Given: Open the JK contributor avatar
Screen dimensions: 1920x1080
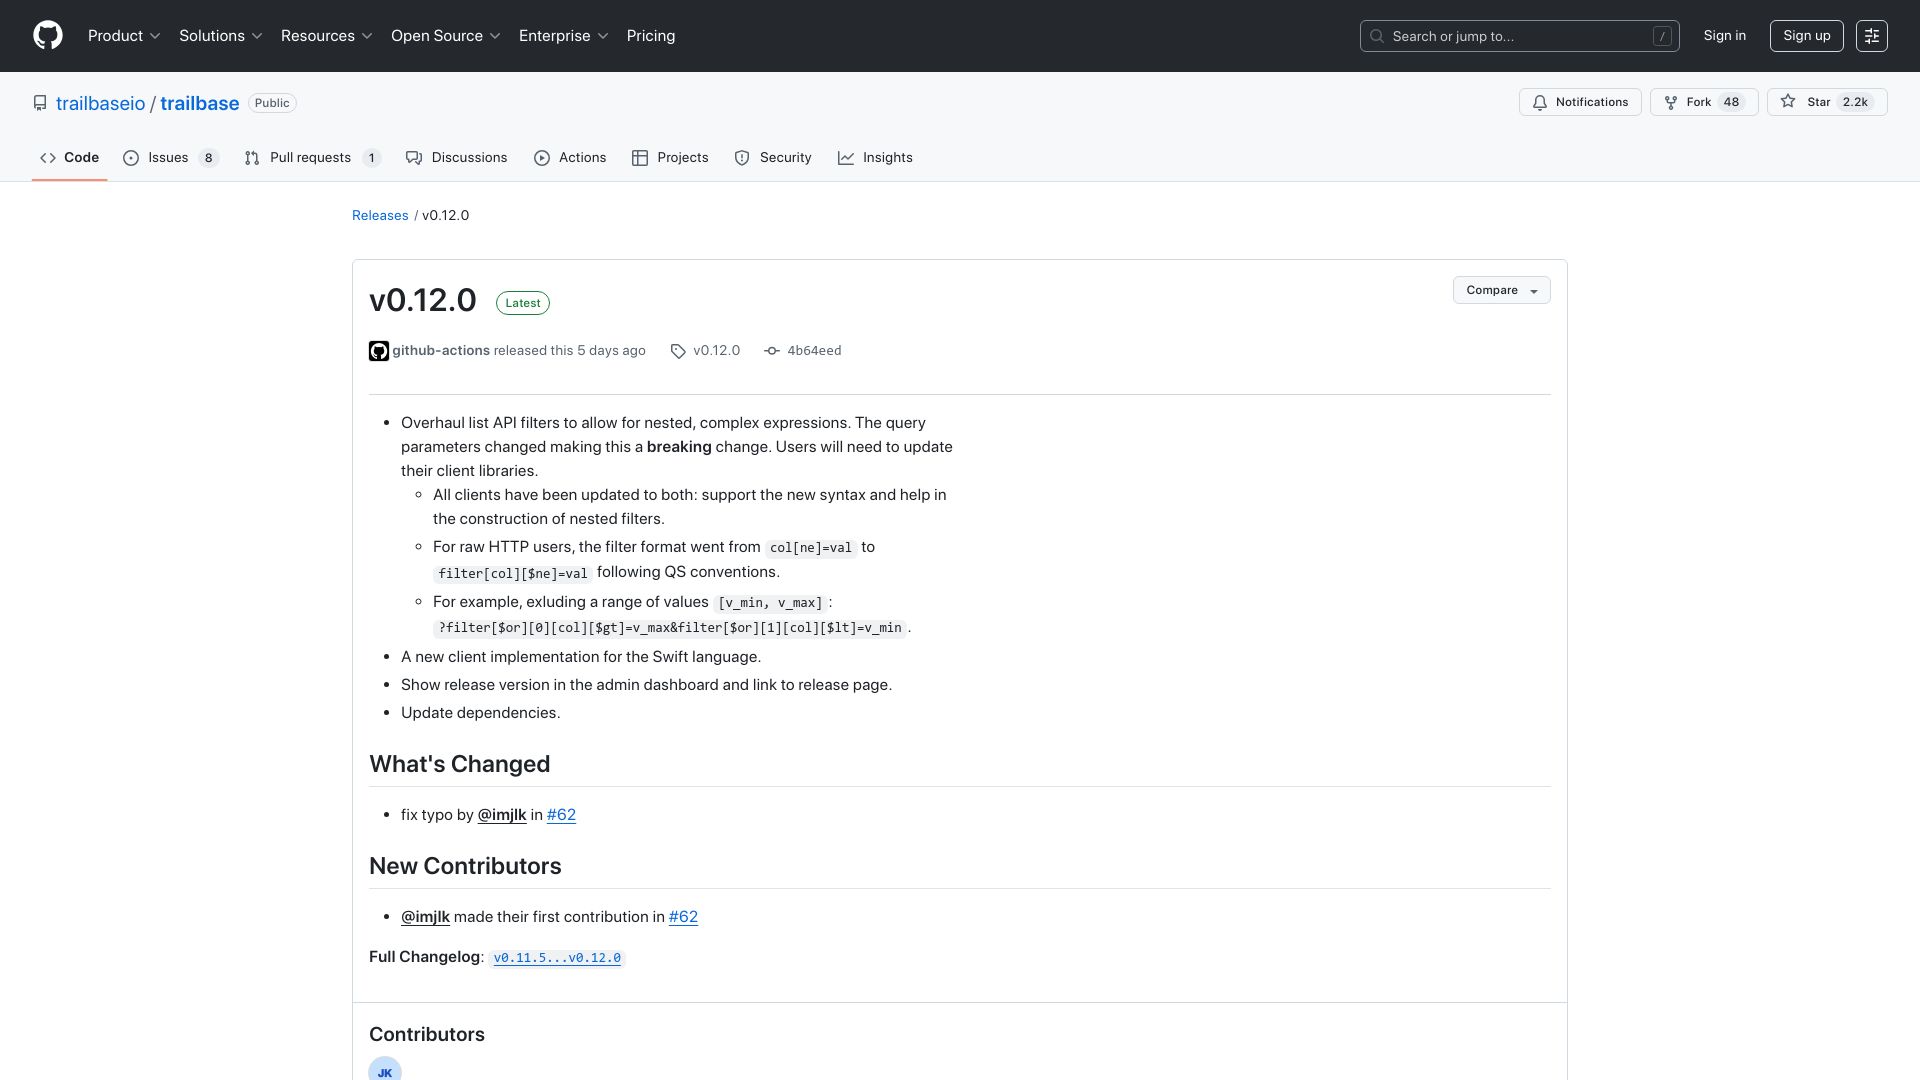Looking at the screenshot, I should [385, 1068].
